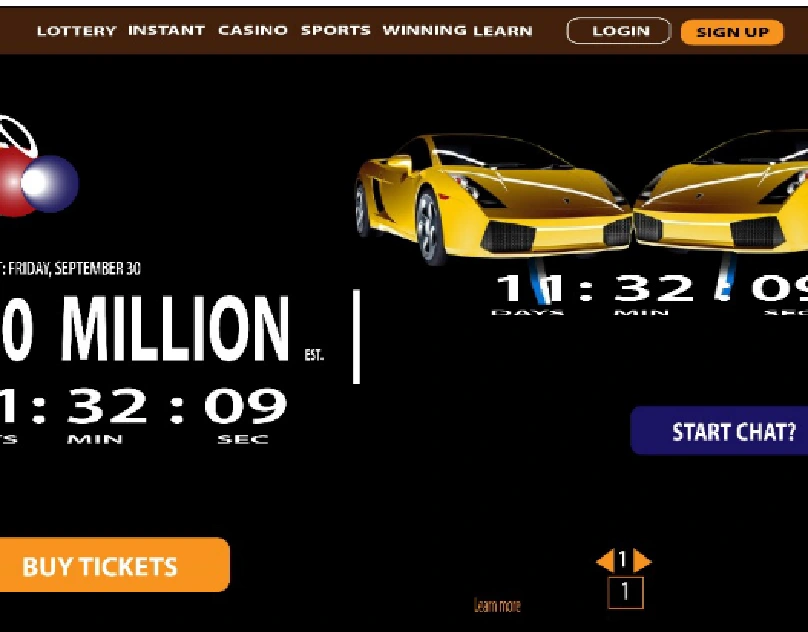The height and width of the screenshot is (632, 808).
Task: Go to the CASINO section
Action: click(252, 30)
